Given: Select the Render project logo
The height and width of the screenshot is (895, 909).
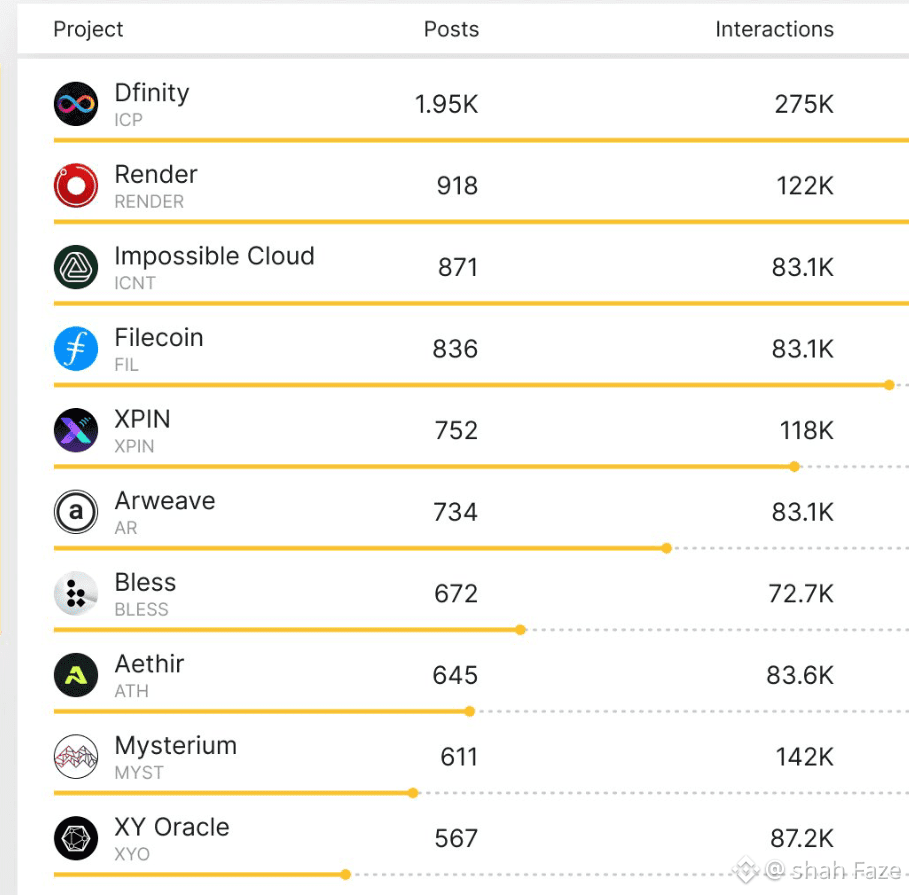Looking at the screenshot, I should 74,185.
